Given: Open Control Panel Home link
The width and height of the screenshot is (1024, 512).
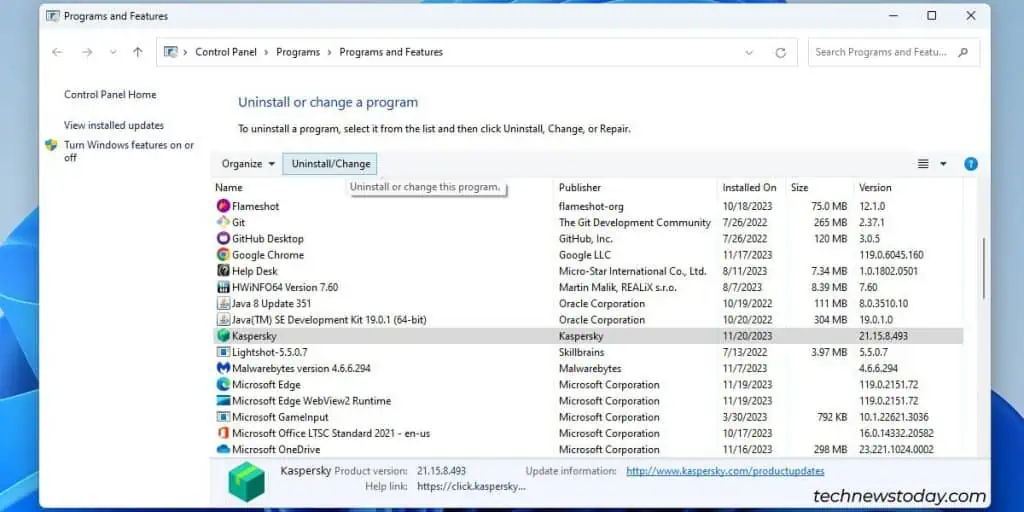Looking at the screenshot, I should click(x=110, y=95).
